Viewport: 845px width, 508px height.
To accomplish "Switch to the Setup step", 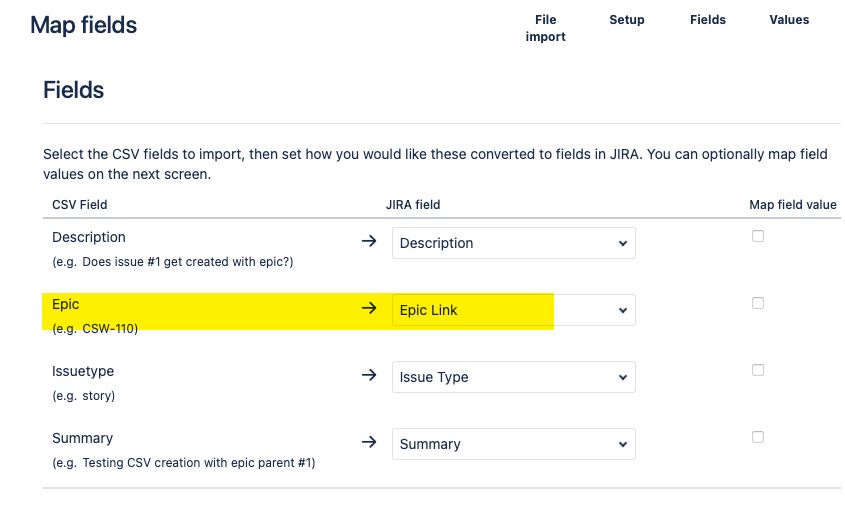I will coord(627,20).
